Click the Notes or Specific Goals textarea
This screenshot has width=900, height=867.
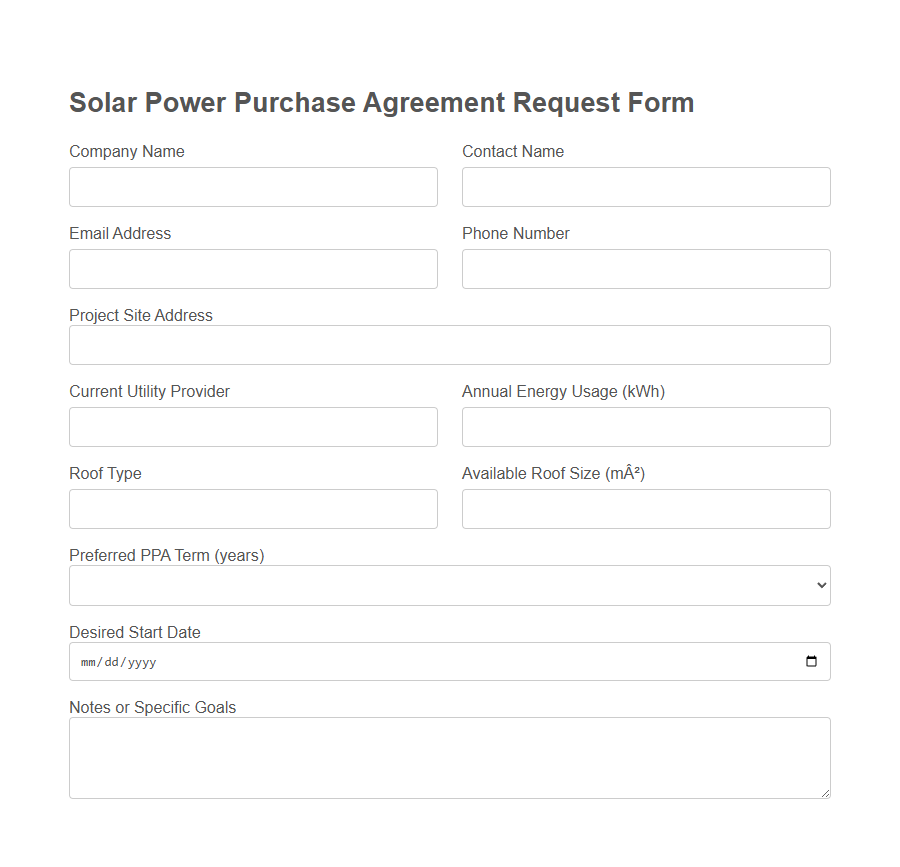tap(450, 755)
